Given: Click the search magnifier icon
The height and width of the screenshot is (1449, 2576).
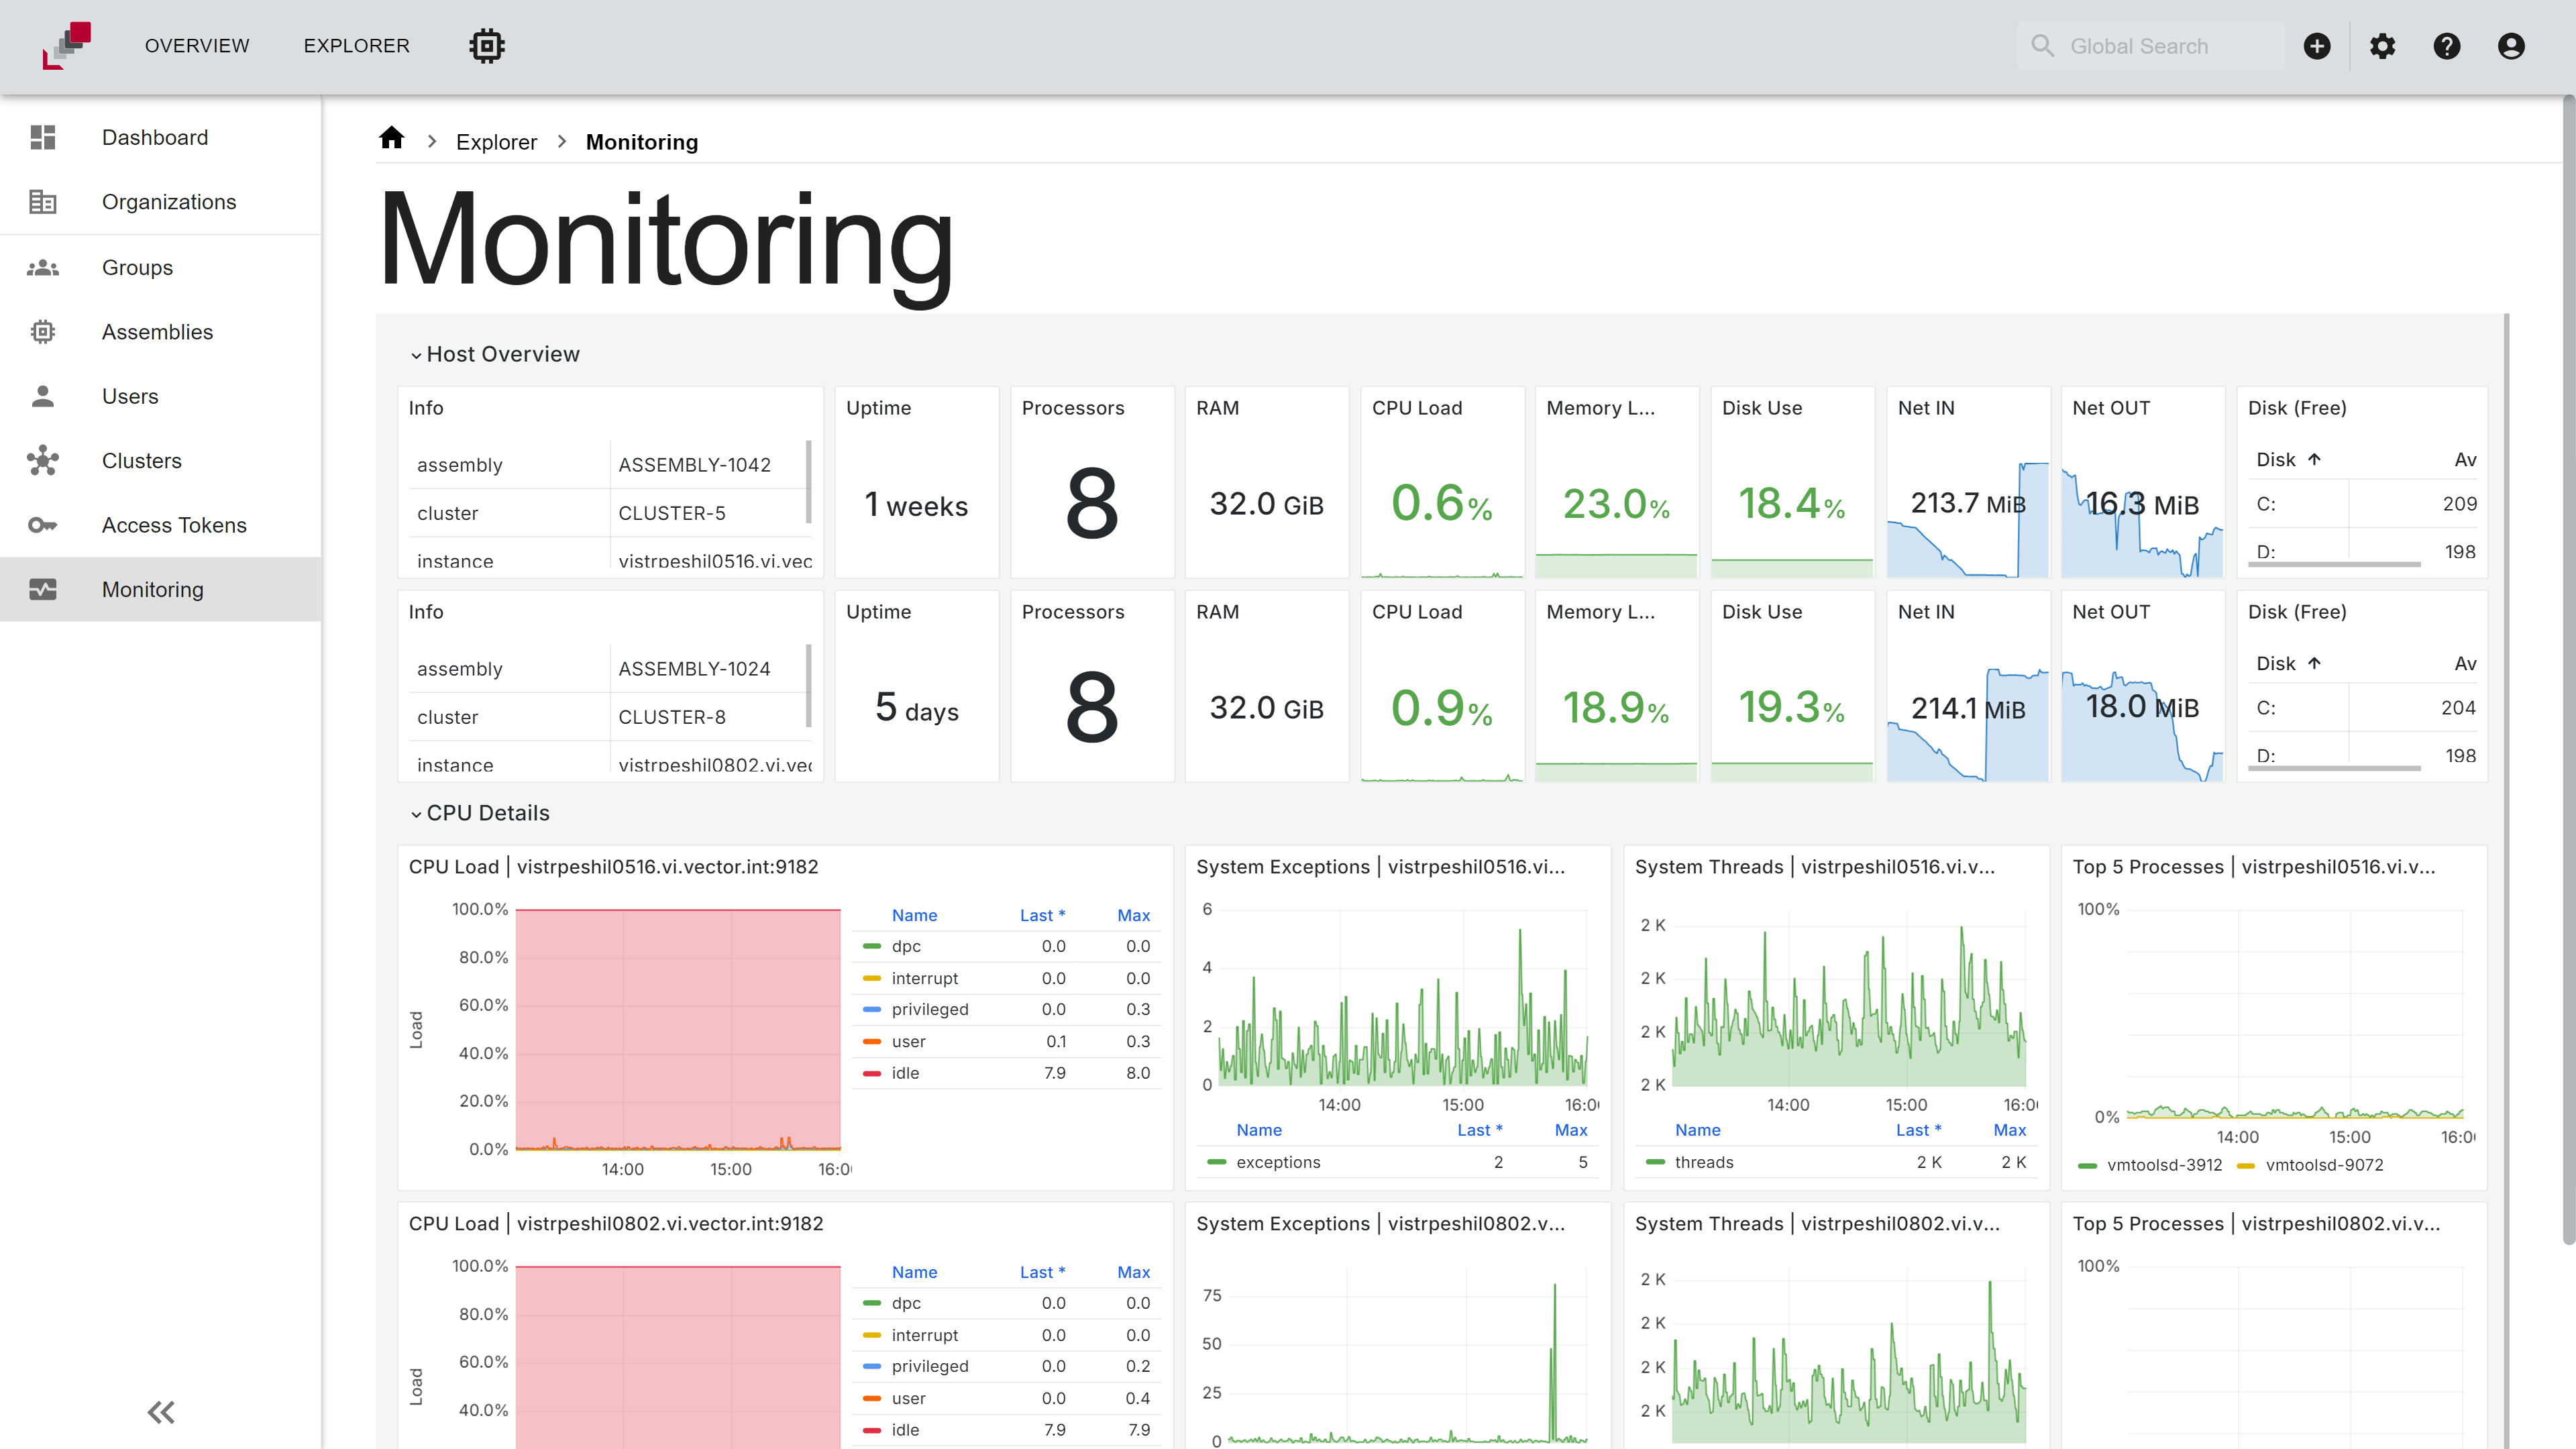Looking at the screenshot, I should [2043, 46].
